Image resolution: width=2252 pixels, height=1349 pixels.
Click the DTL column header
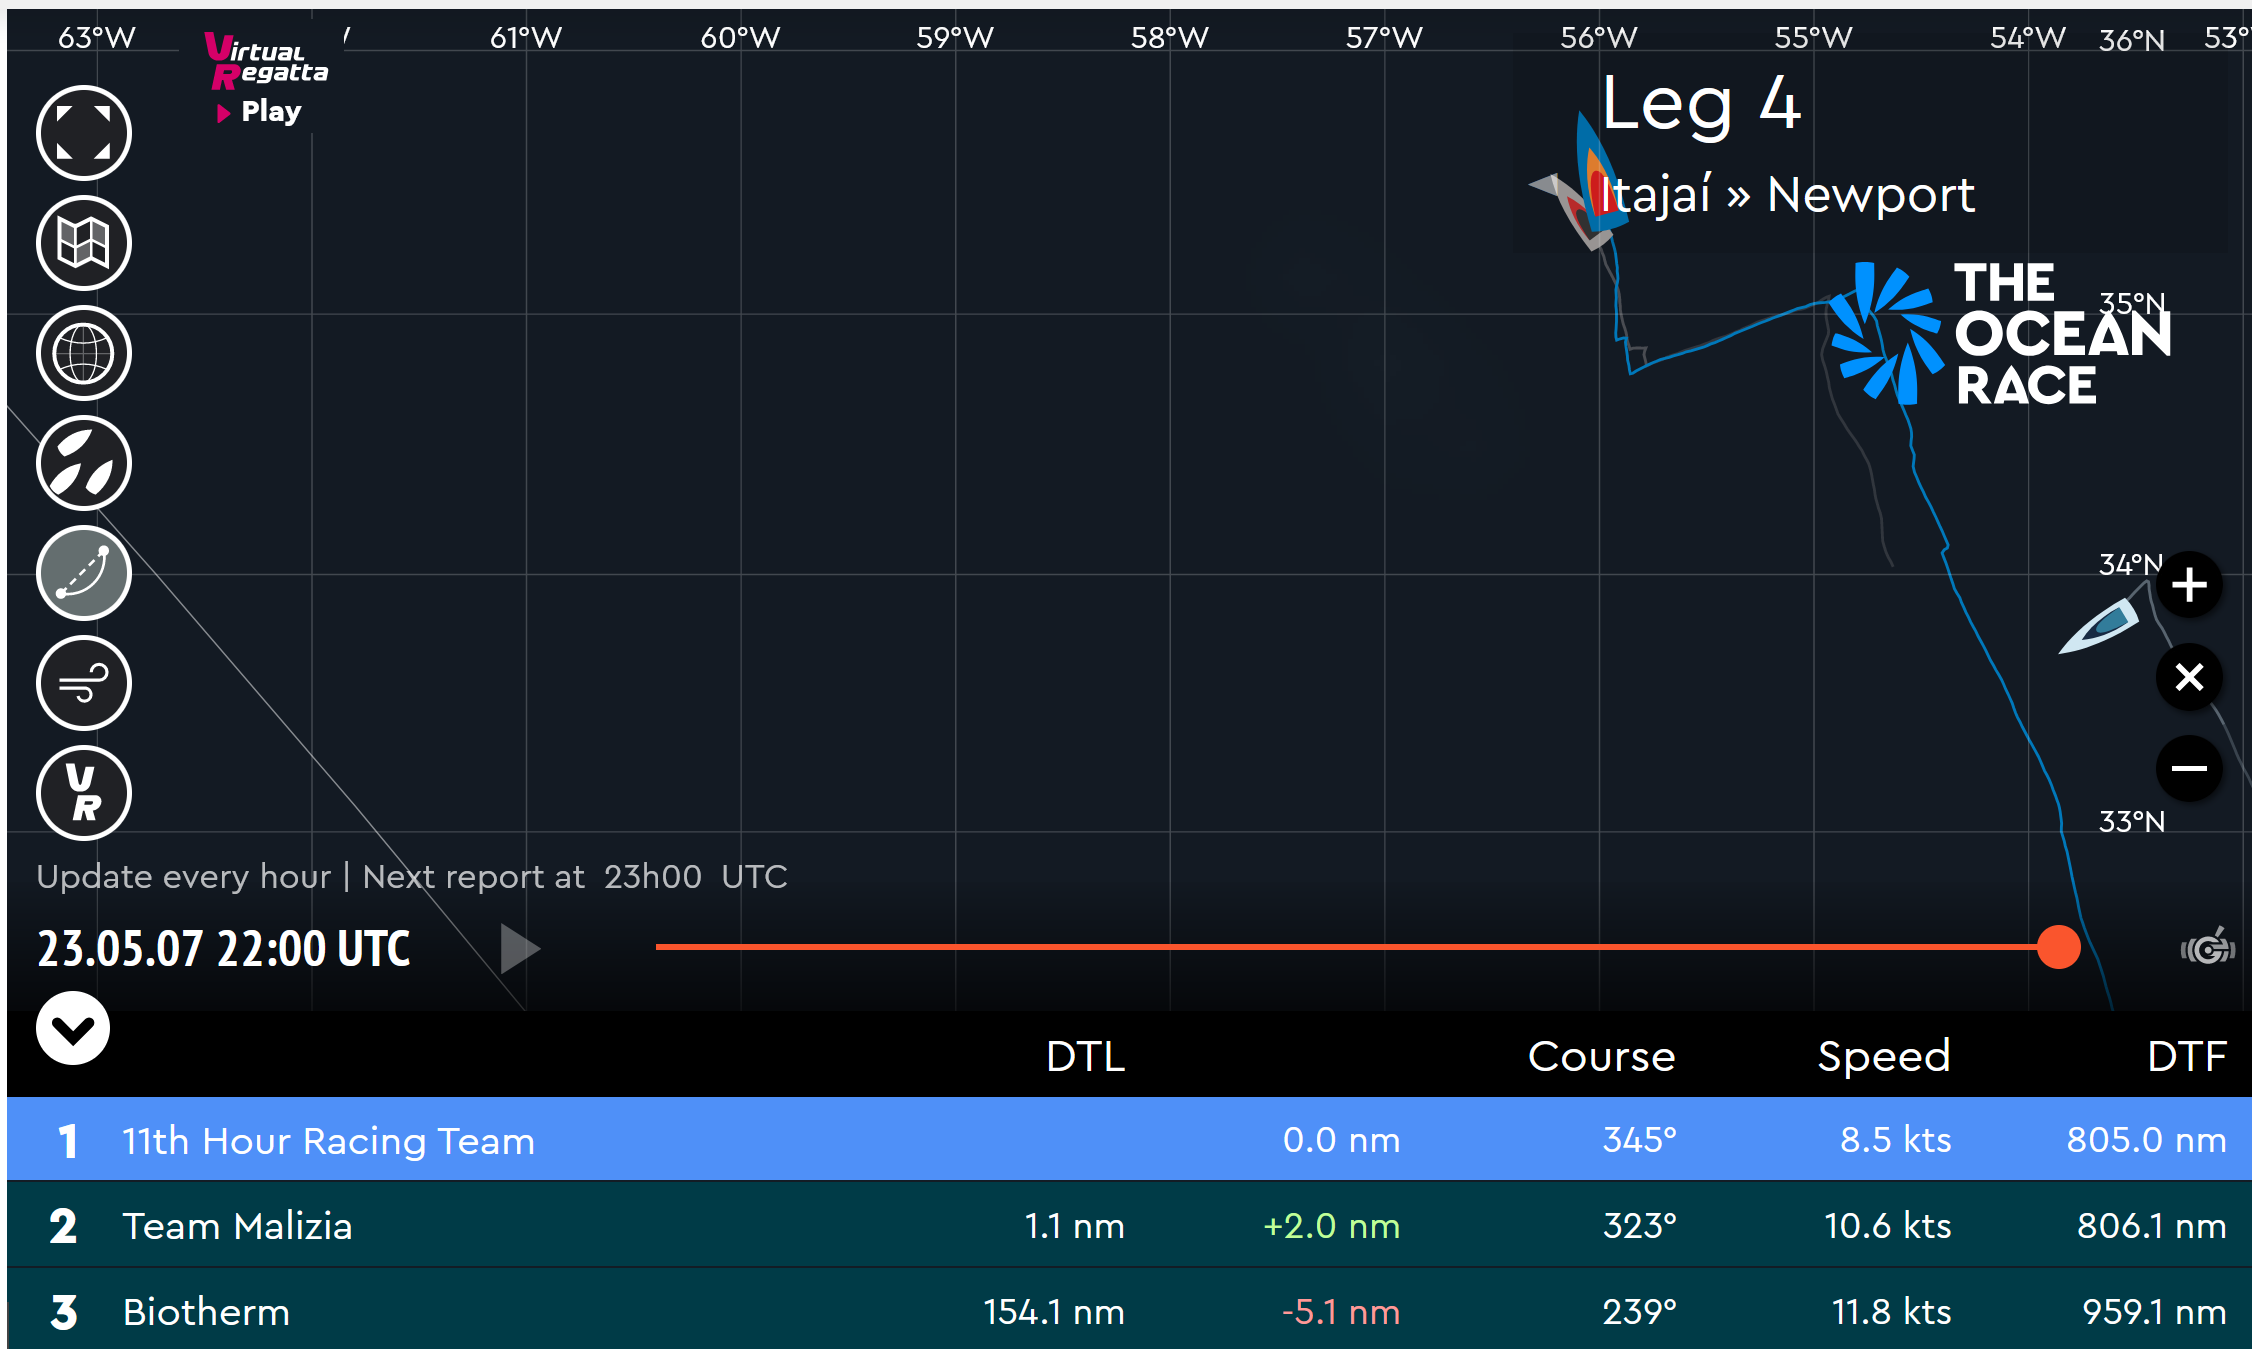pyautogui.click(x=1085, y=1057)
